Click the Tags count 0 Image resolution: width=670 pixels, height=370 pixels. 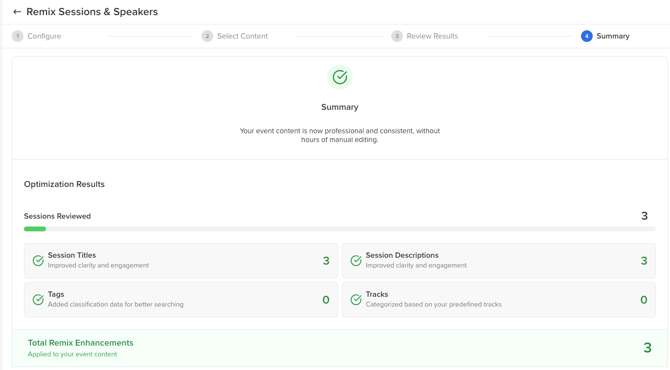pyautogui.click(x=326, y=300)
